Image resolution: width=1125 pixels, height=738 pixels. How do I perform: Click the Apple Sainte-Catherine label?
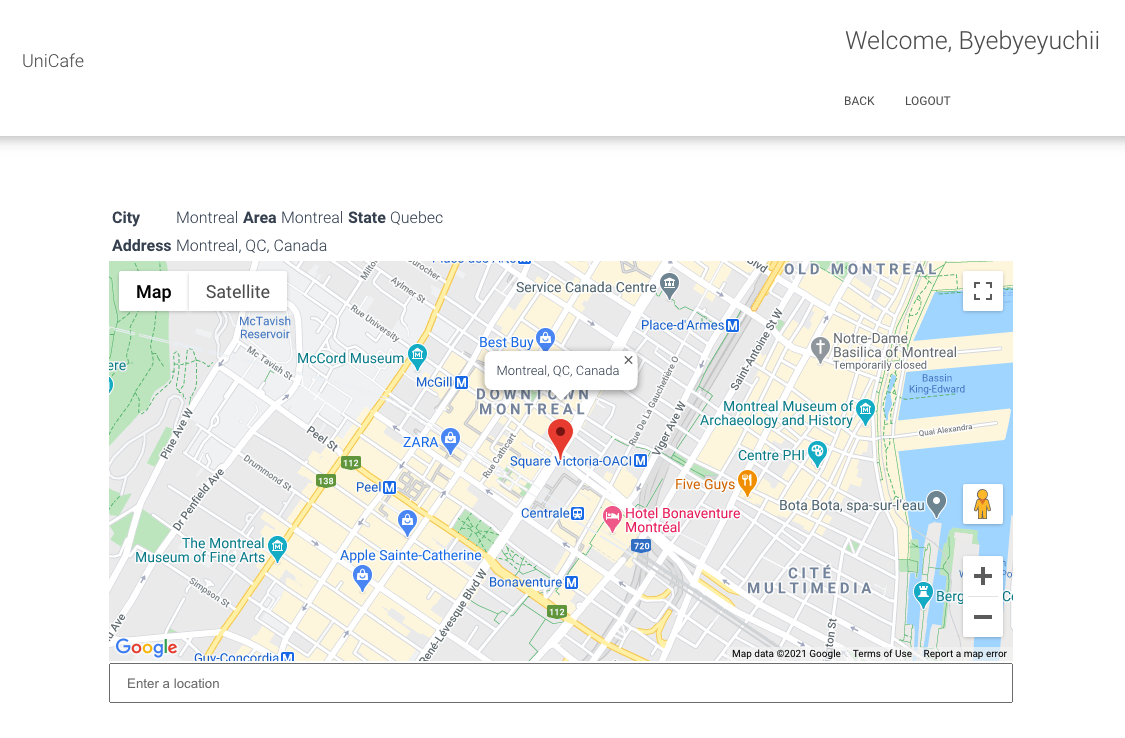pos(410,555)
